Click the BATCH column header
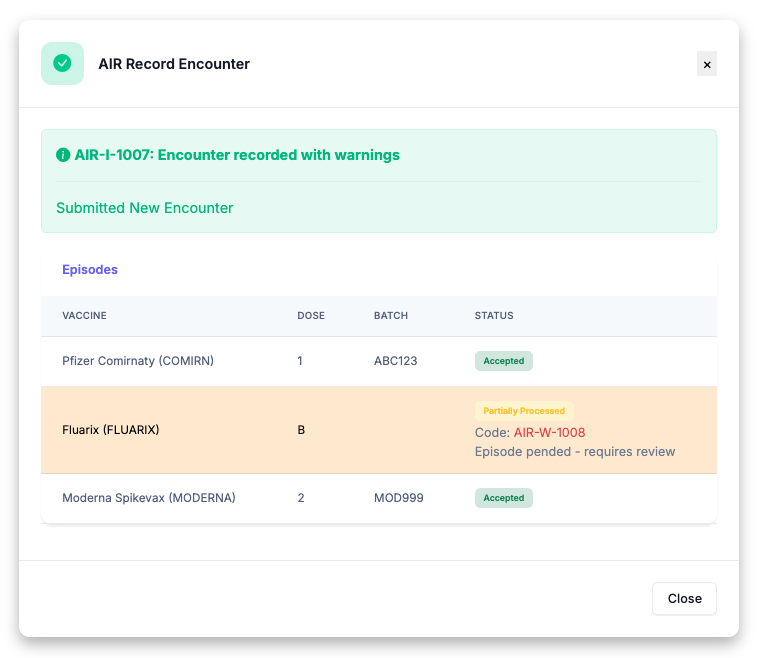Screen dimensions: 761x658 click(391, 315)
